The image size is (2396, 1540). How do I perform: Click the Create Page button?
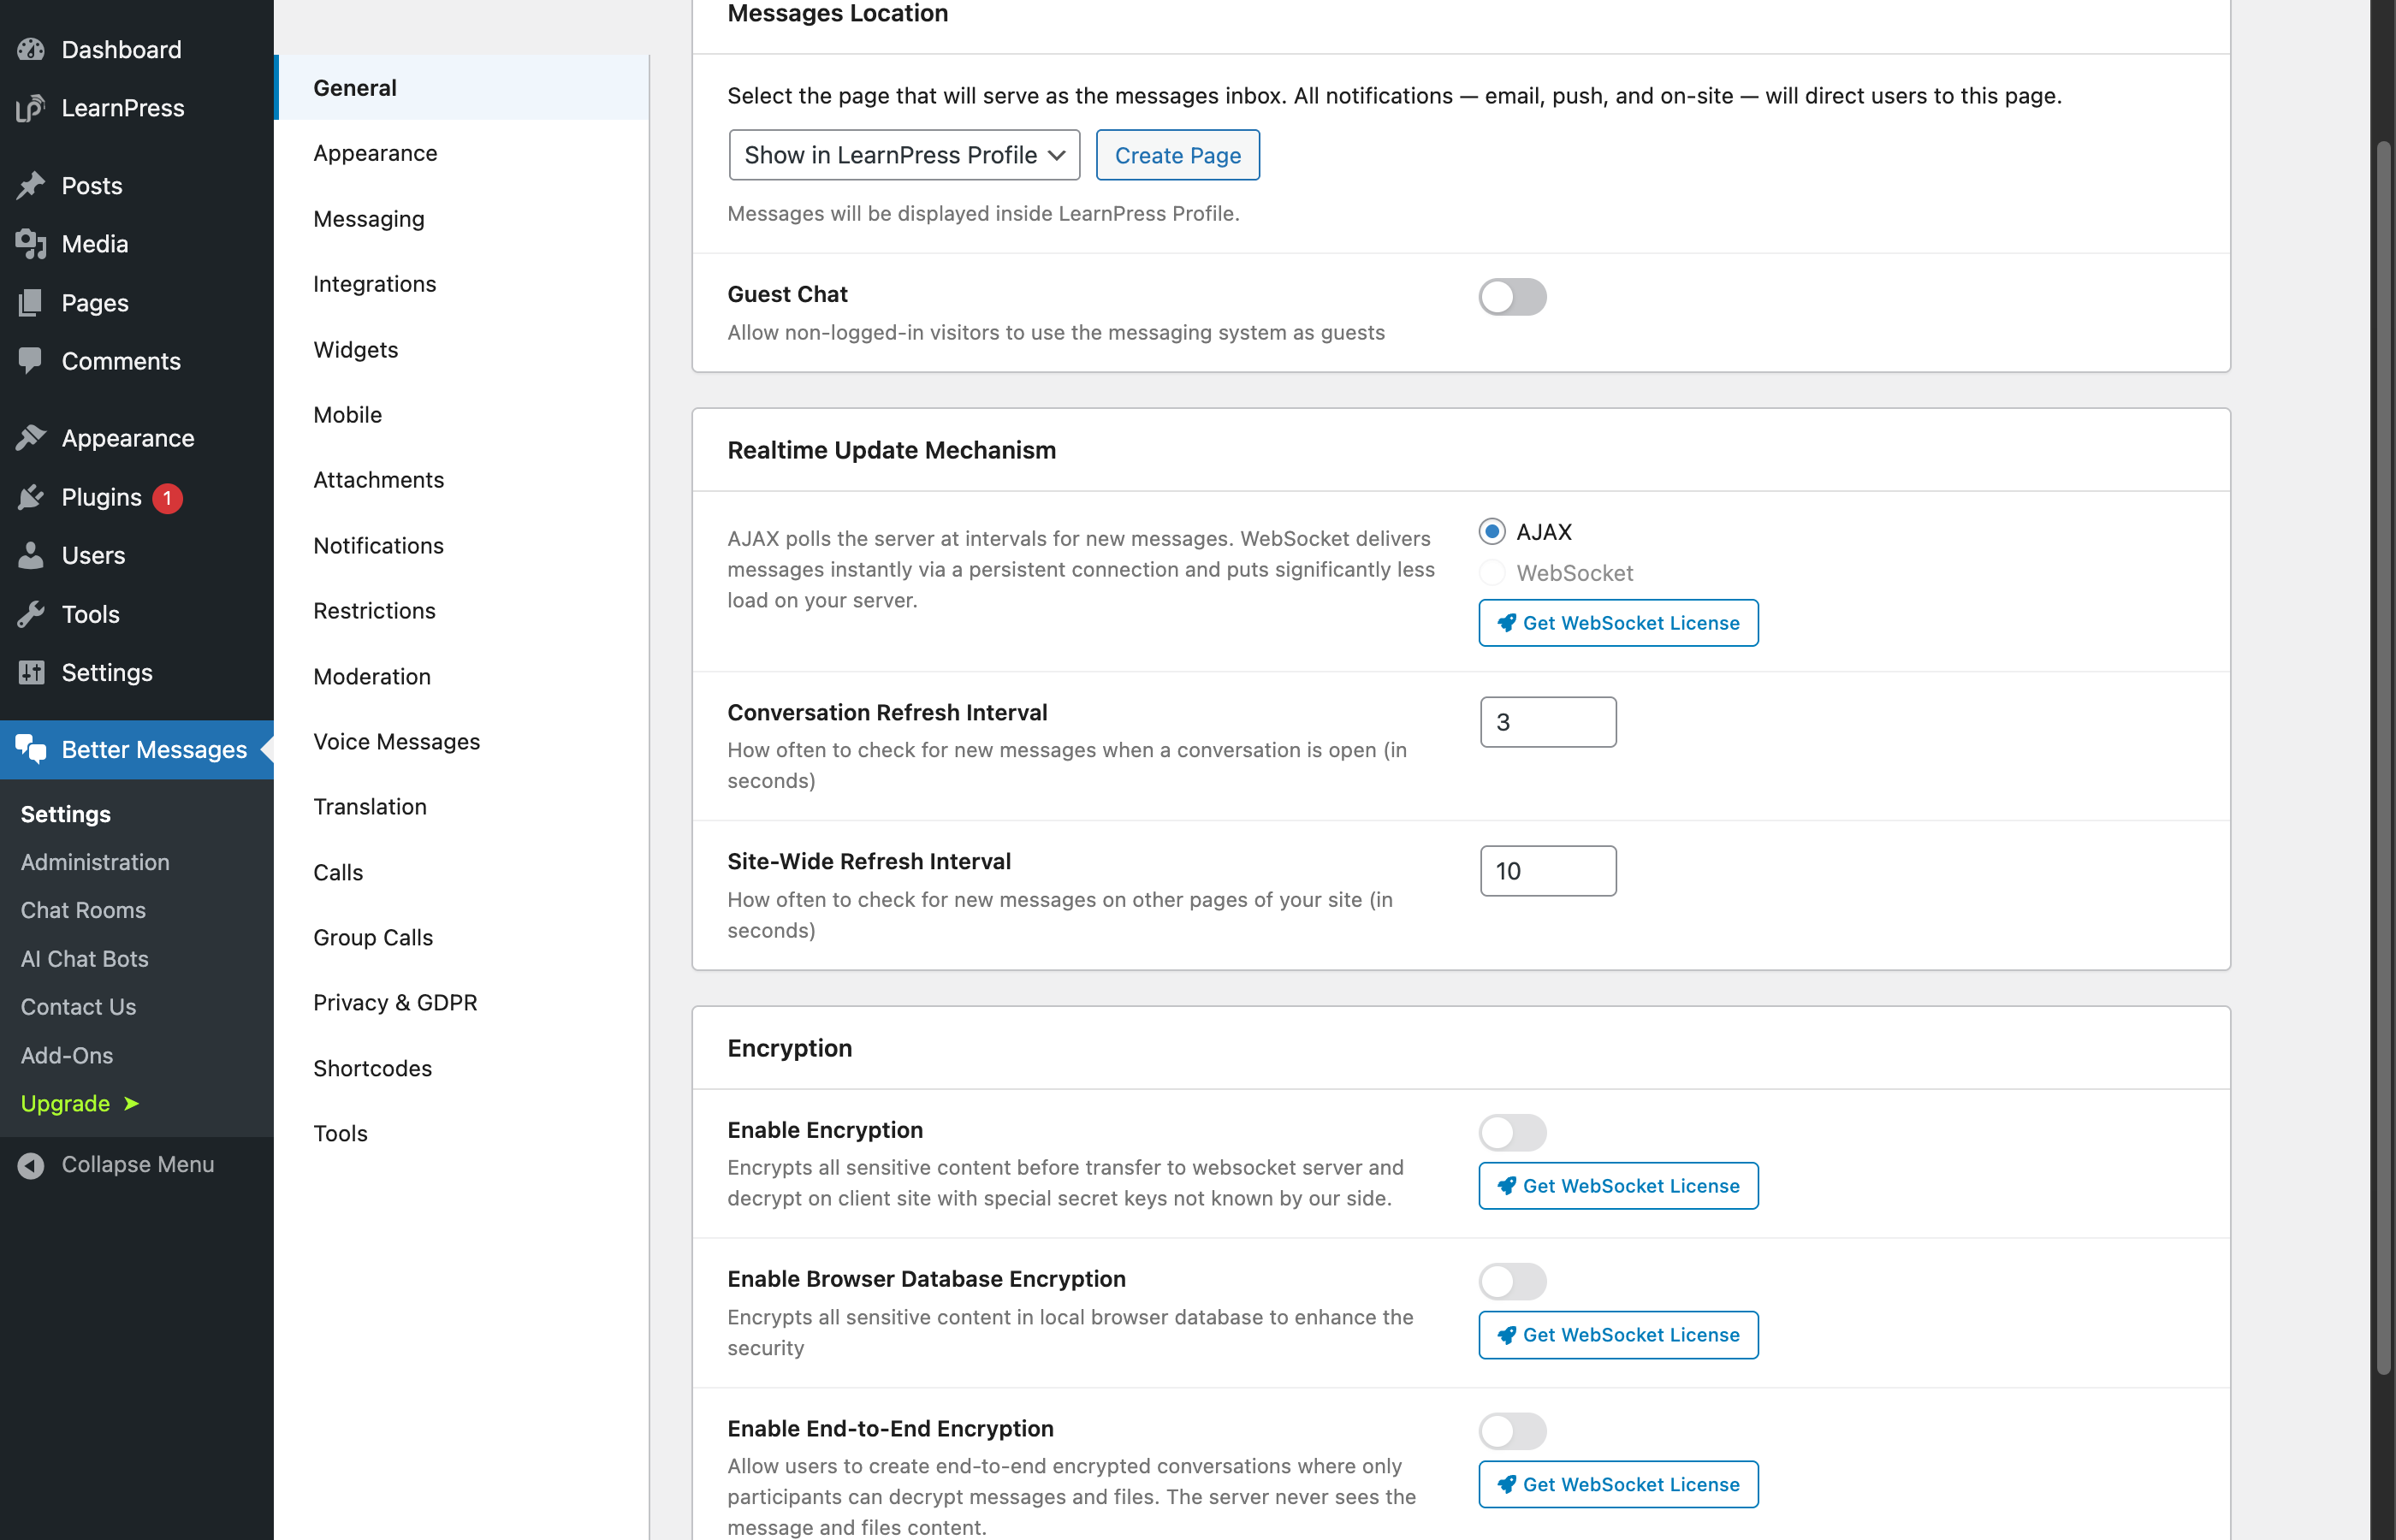click(1177, 155)
